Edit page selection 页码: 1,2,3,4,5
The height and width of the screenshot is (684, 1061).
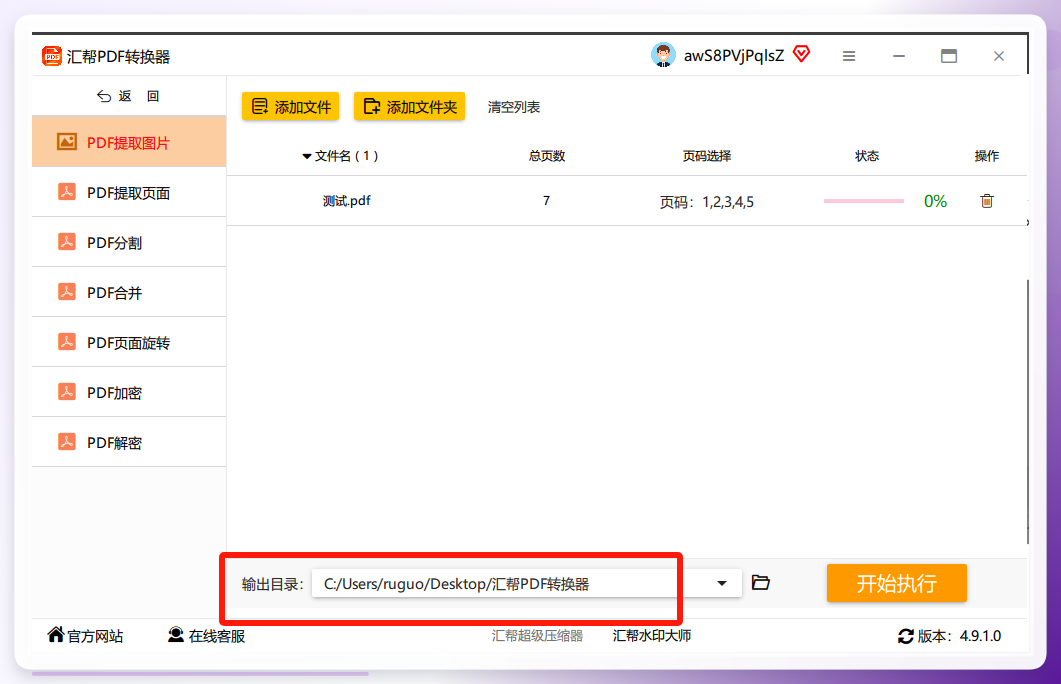706,202
